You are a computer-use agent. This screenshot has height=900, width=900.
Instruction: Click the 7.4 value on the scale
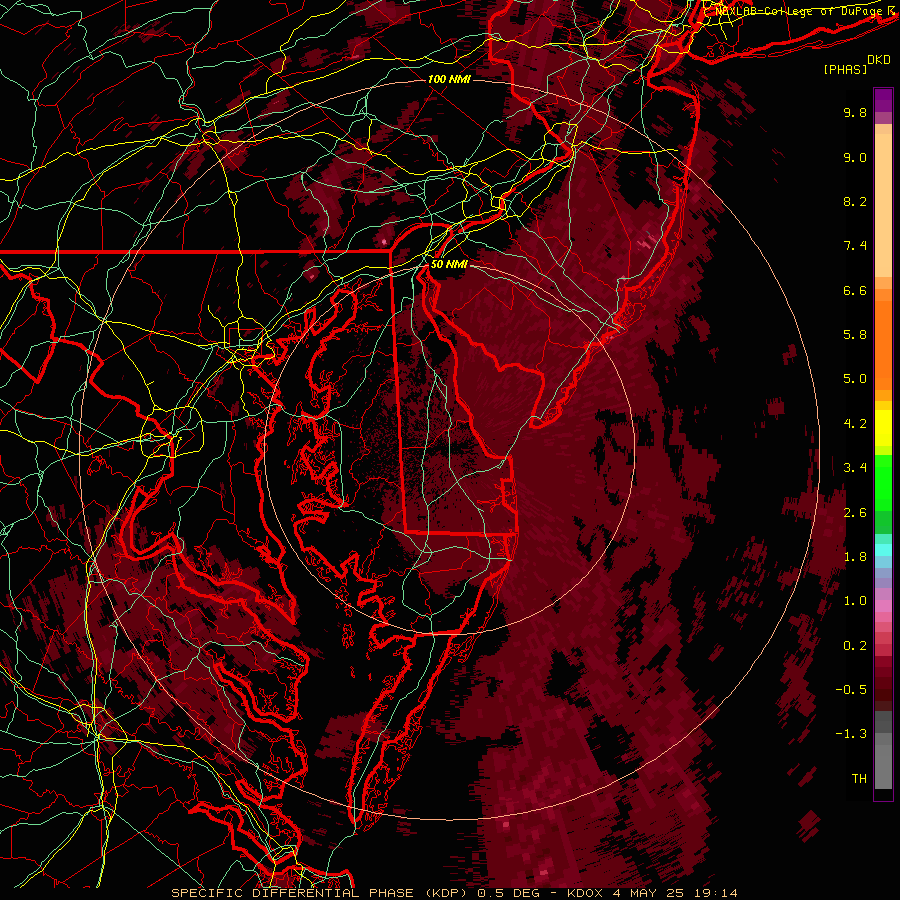click(x=855, y=246)
